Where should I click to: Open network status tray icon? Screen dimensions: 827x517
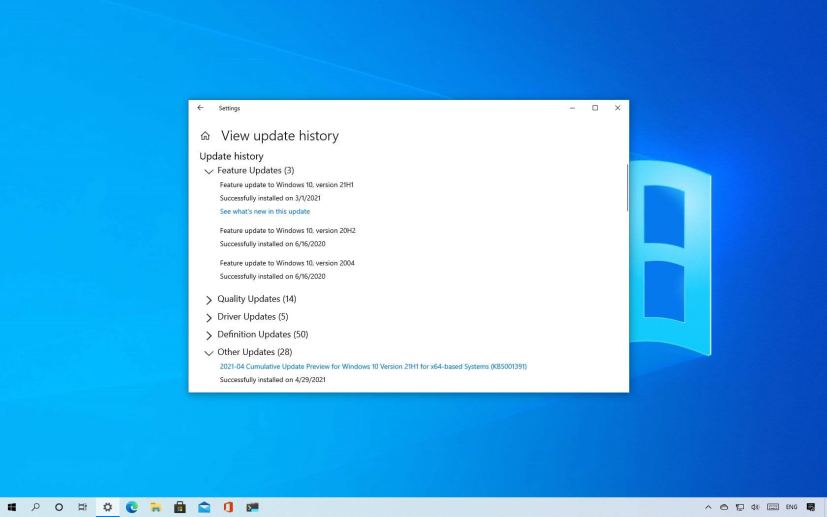(740, 507)
